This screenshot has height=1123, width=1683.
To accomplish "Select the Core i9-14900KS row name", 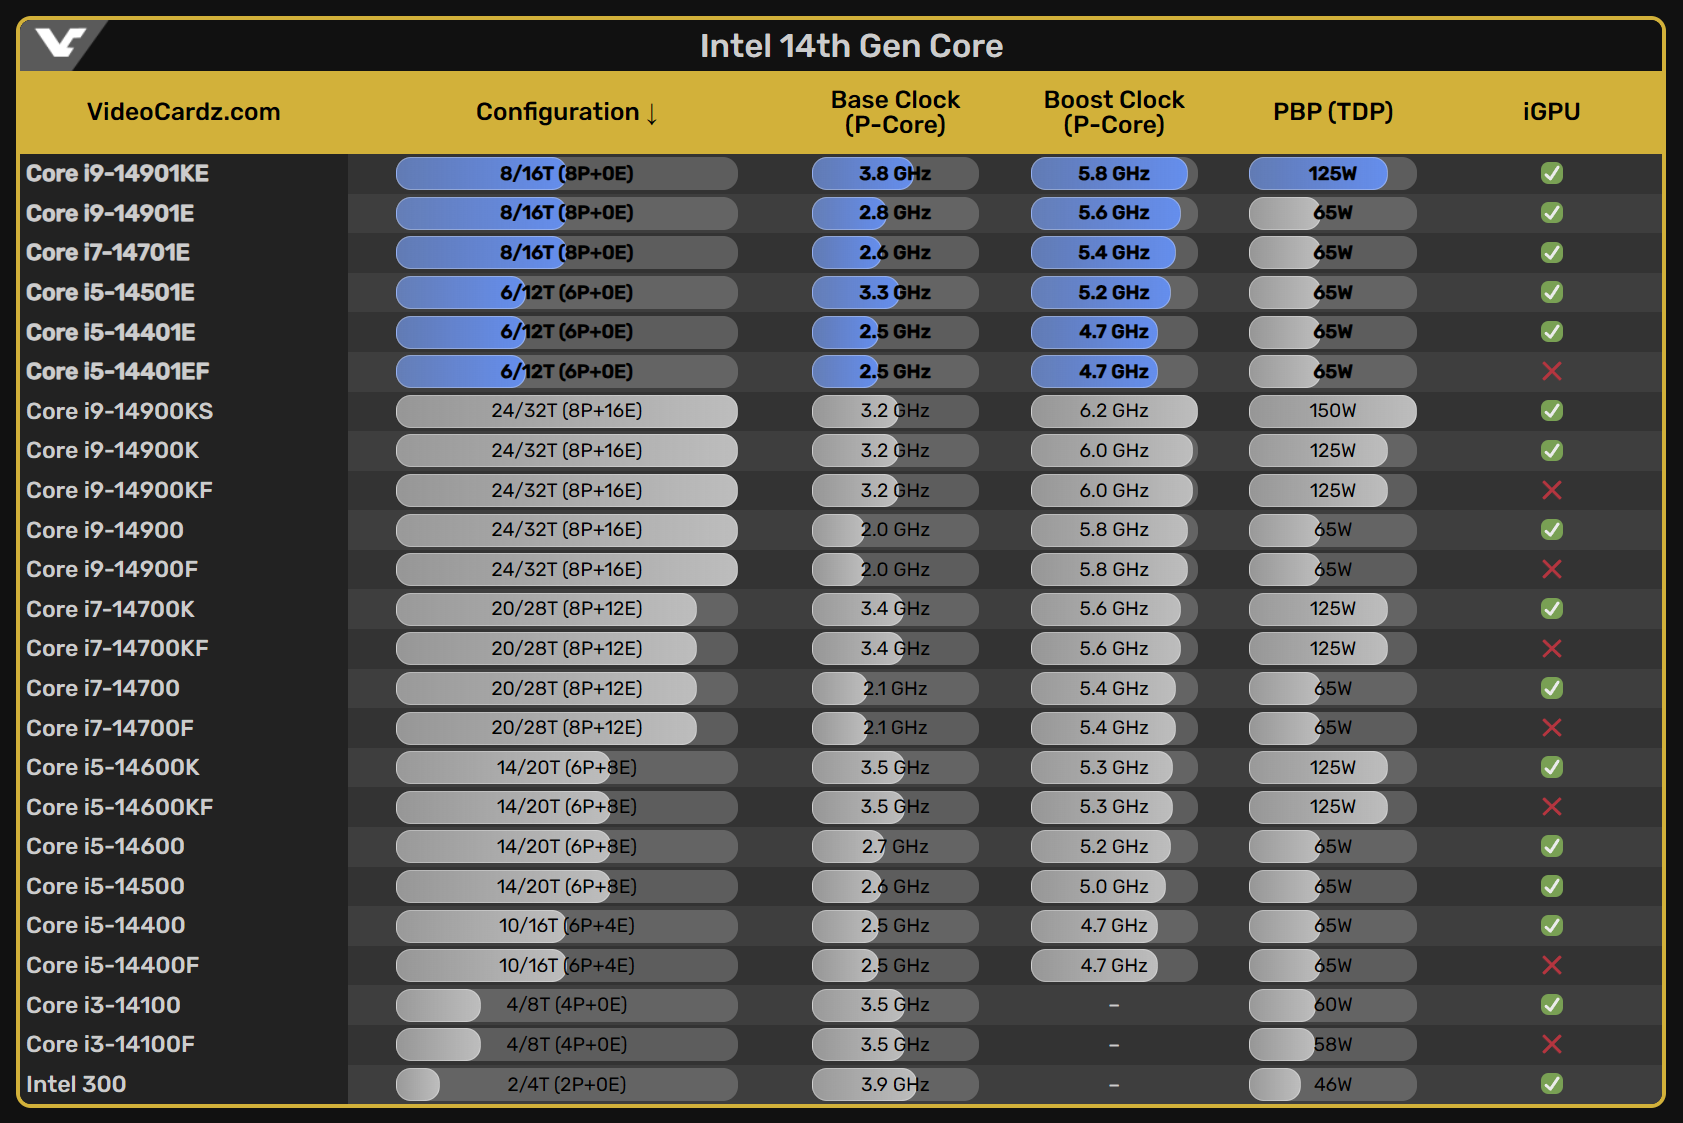I will [x=120, y=411].
